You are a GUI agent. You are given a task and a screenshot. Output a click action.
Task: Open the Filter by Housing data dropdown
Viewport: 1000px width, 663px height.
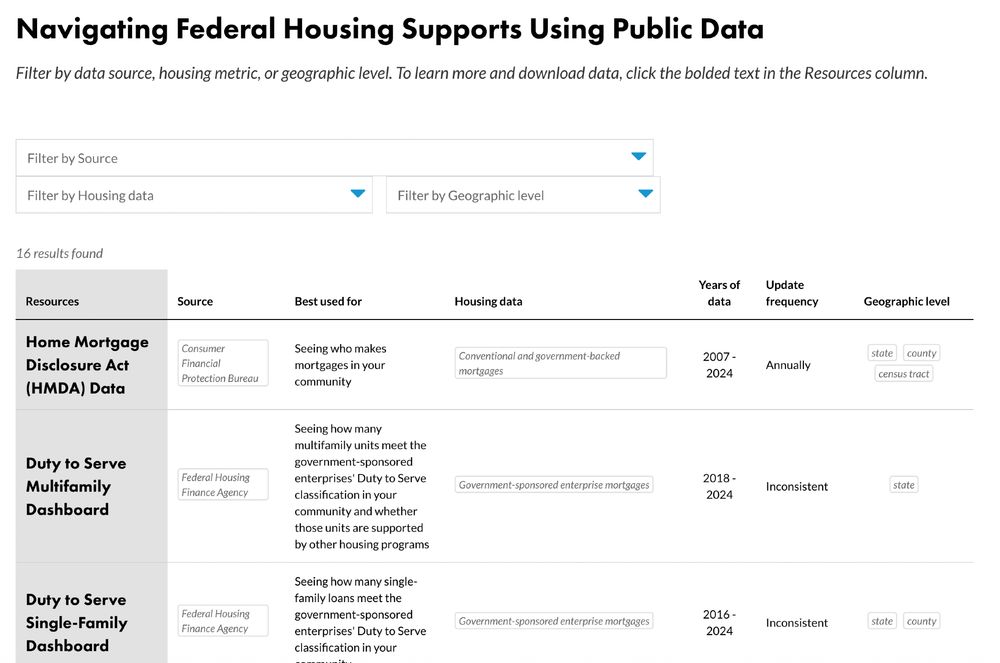[195, 194]
